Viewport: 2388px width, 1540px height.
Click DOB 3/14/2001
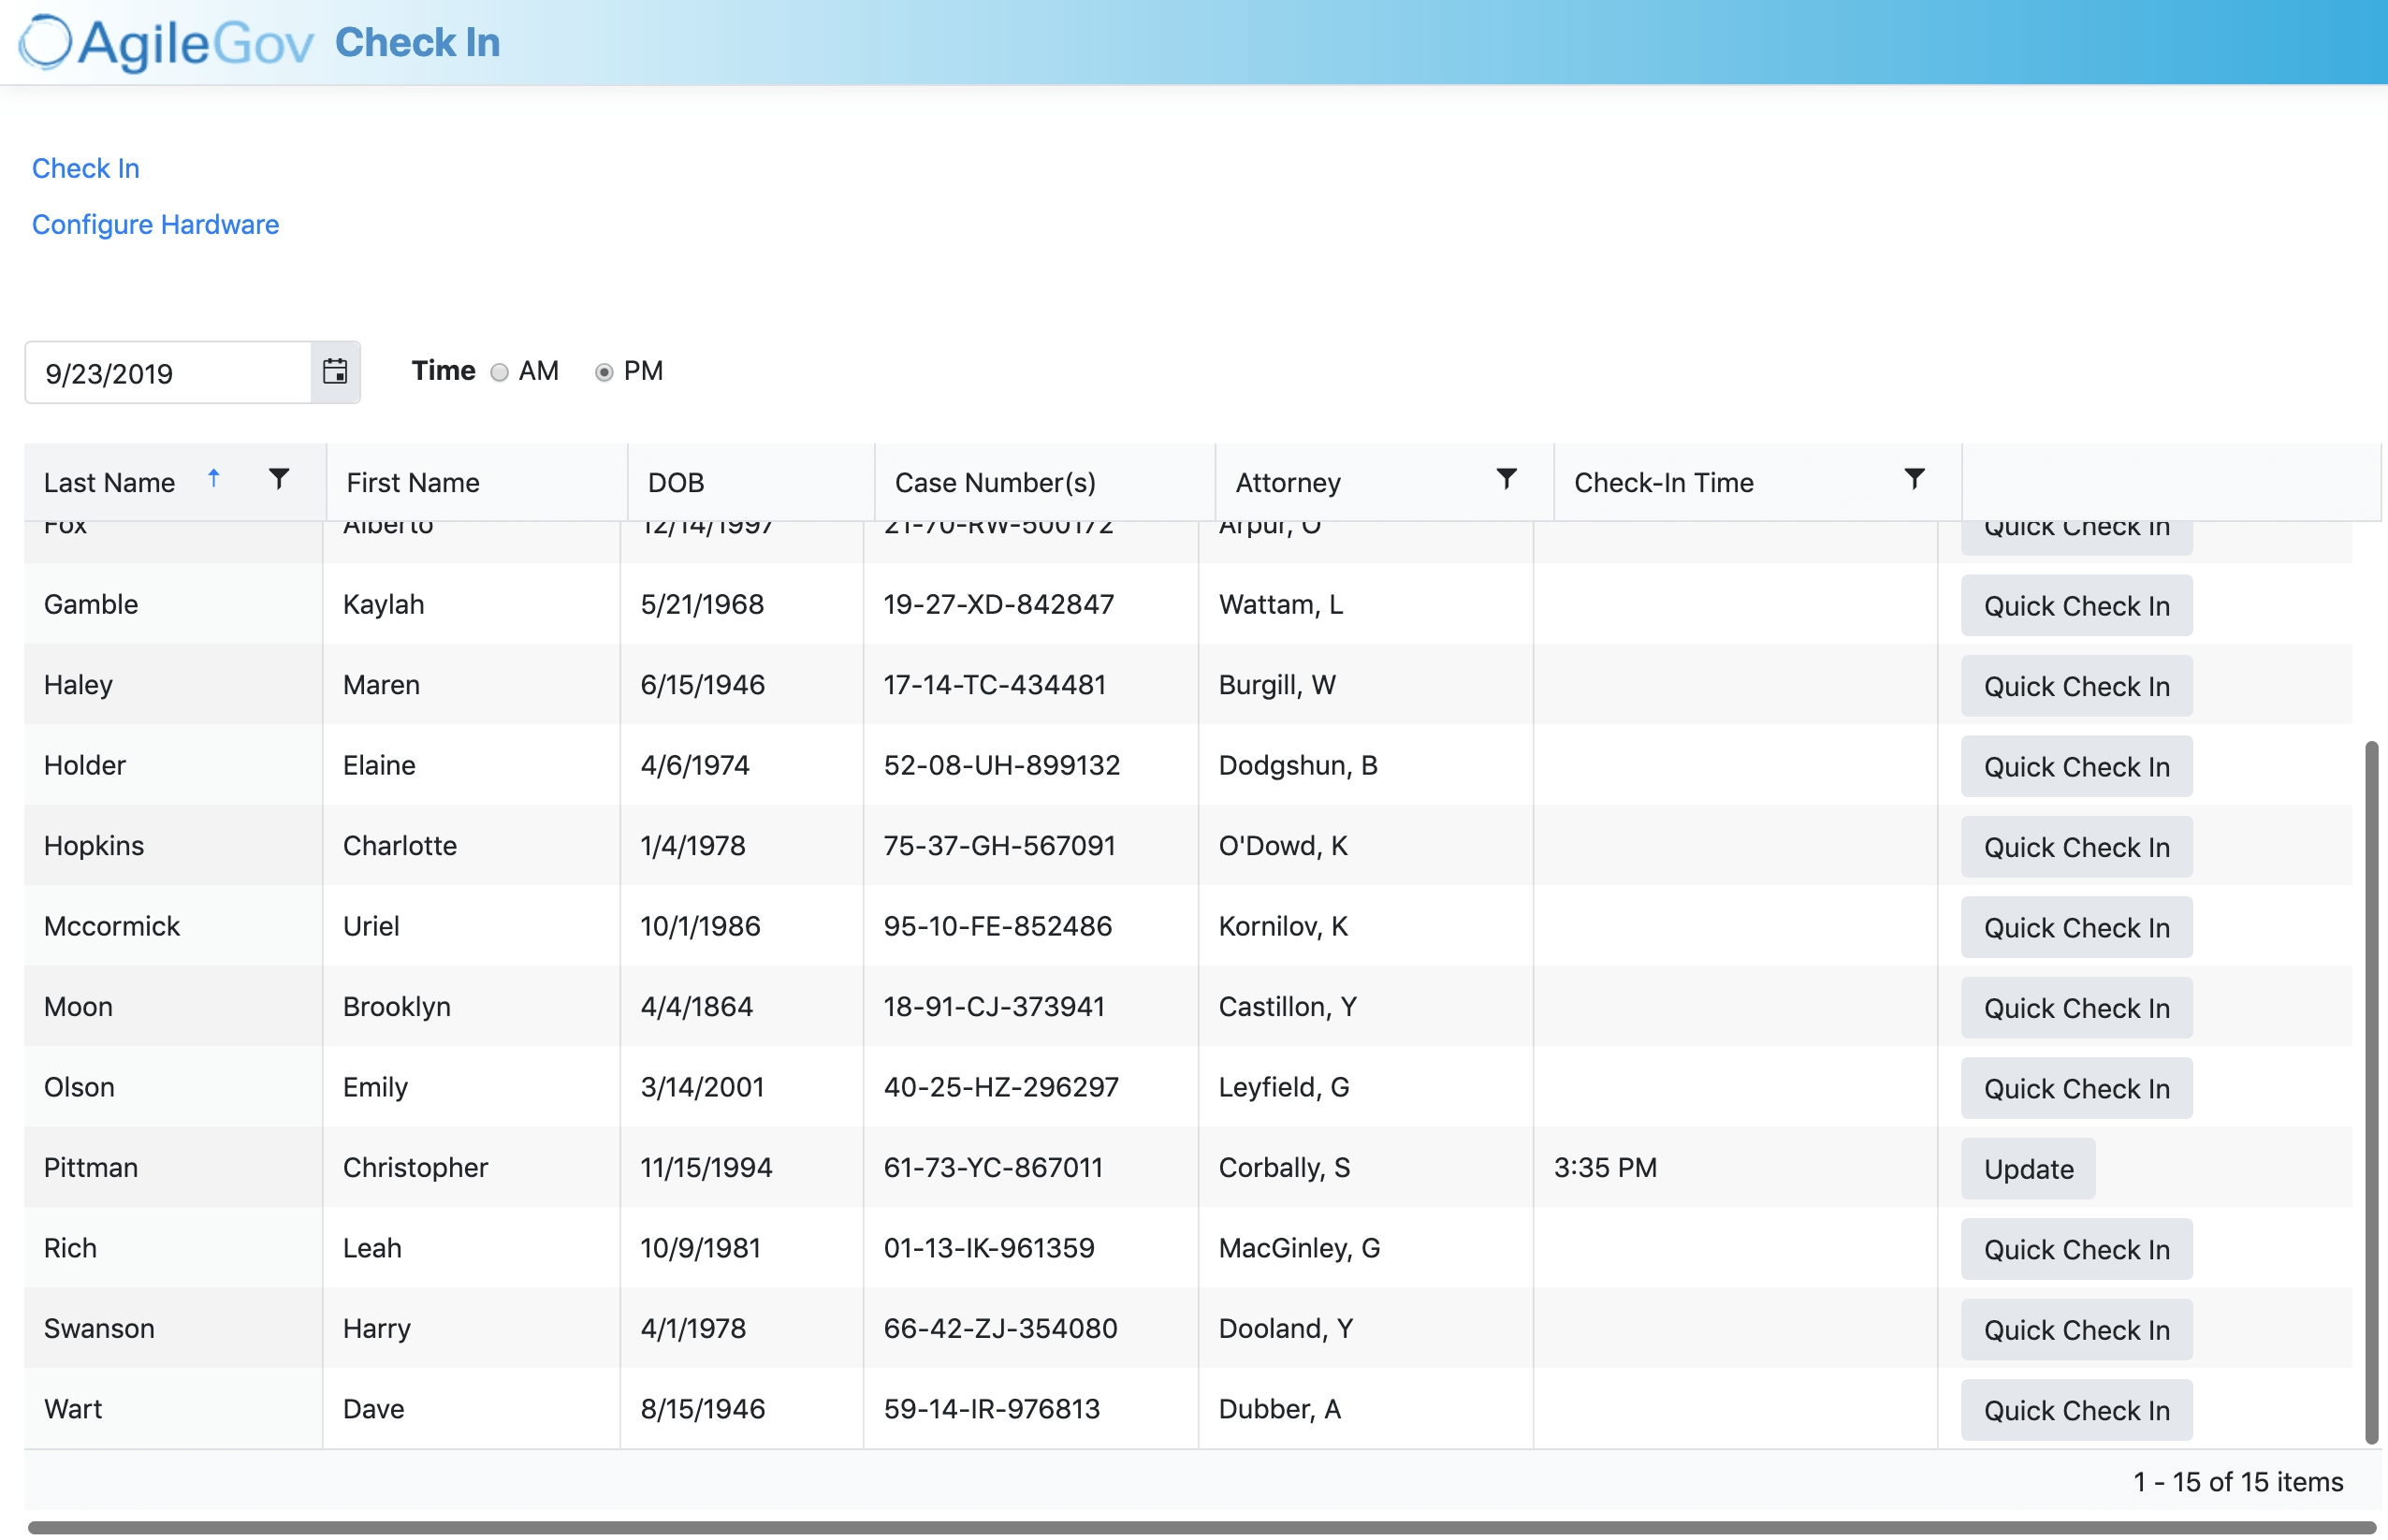[702, 1087]
